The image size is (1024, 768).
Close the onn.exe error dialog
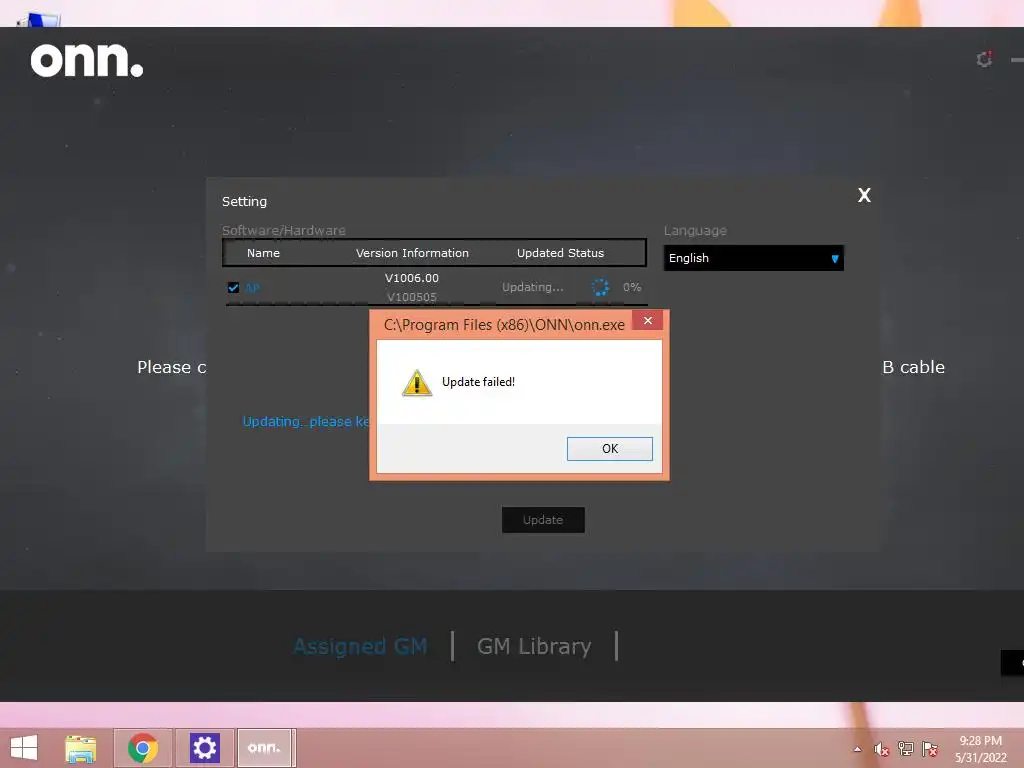[647, 321]
